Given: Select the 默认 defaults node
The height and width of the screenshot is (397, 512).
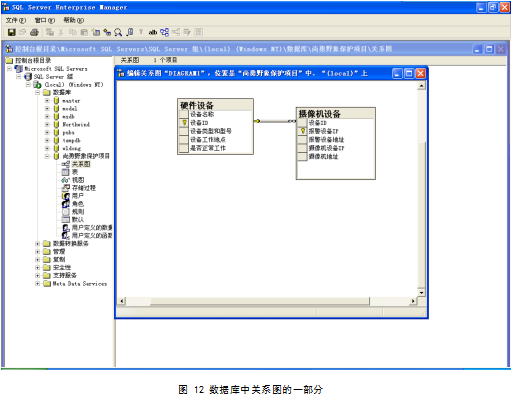Looking at the screenshot, I should pyautogui.click(x=78, y=220).
